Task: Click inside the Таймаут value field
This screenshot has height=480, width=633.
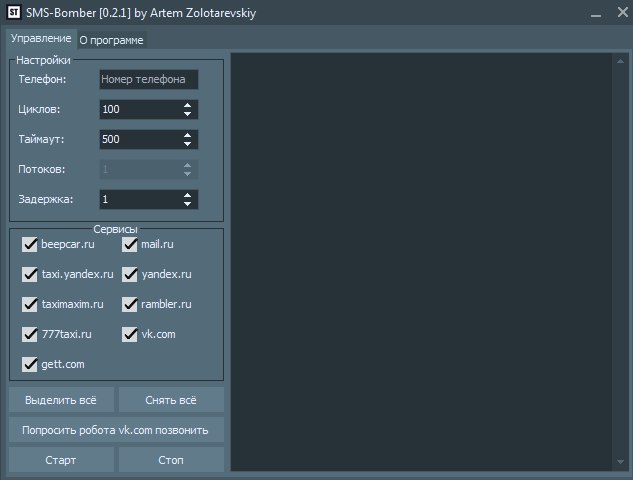Action: (x=138, y=139)
